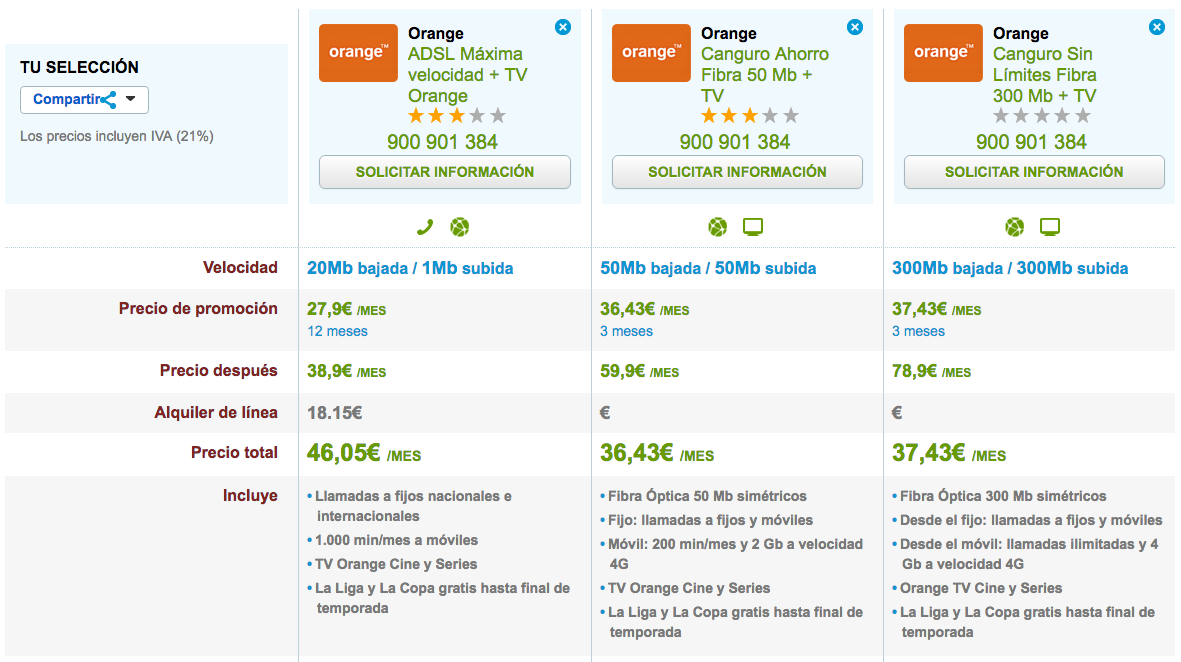This screenshot has height=662, width=1181.
Task: Click phone number 900 901 384 of ADSL plan
Action: 442,142
